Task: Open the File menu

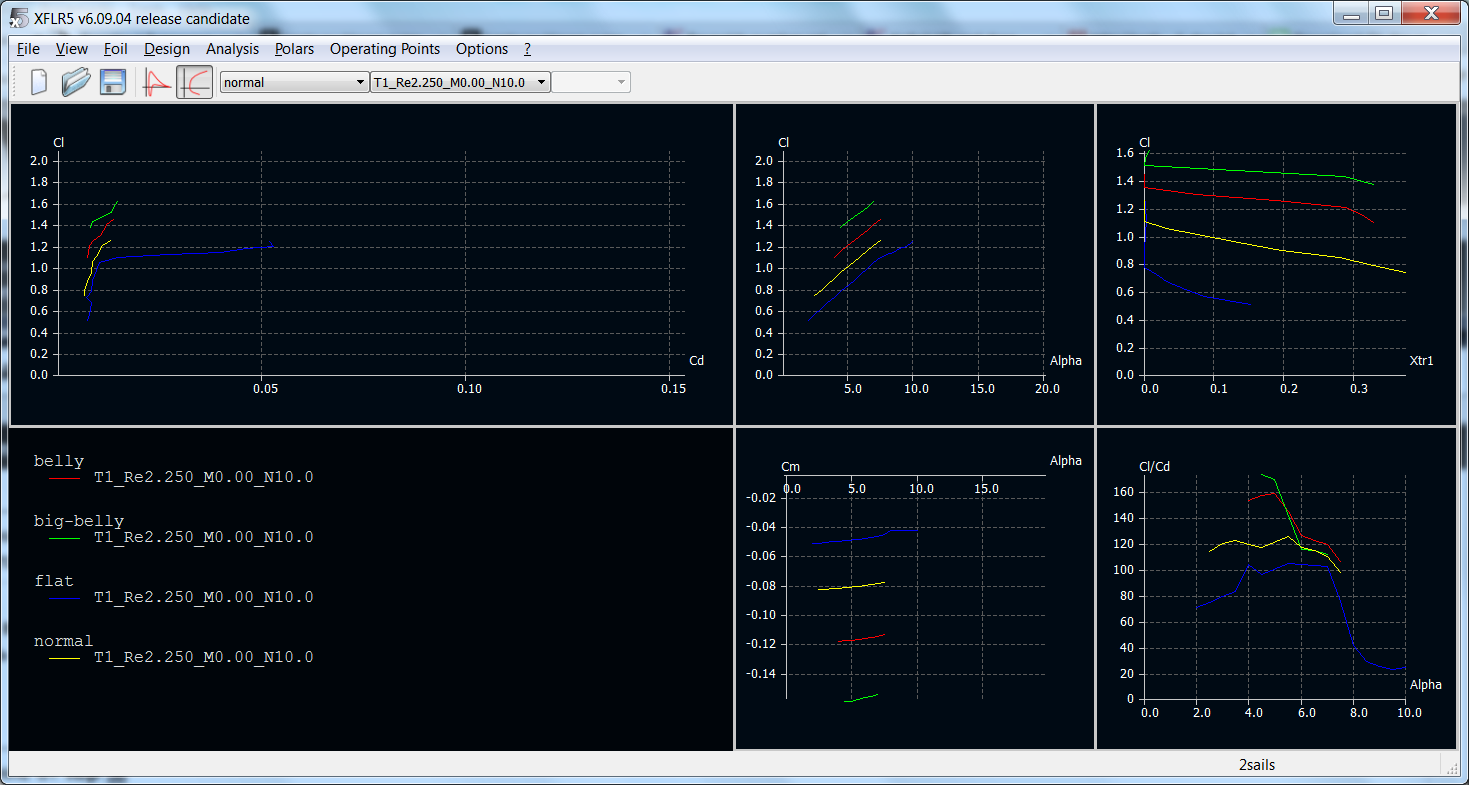Action: [28, 49]
